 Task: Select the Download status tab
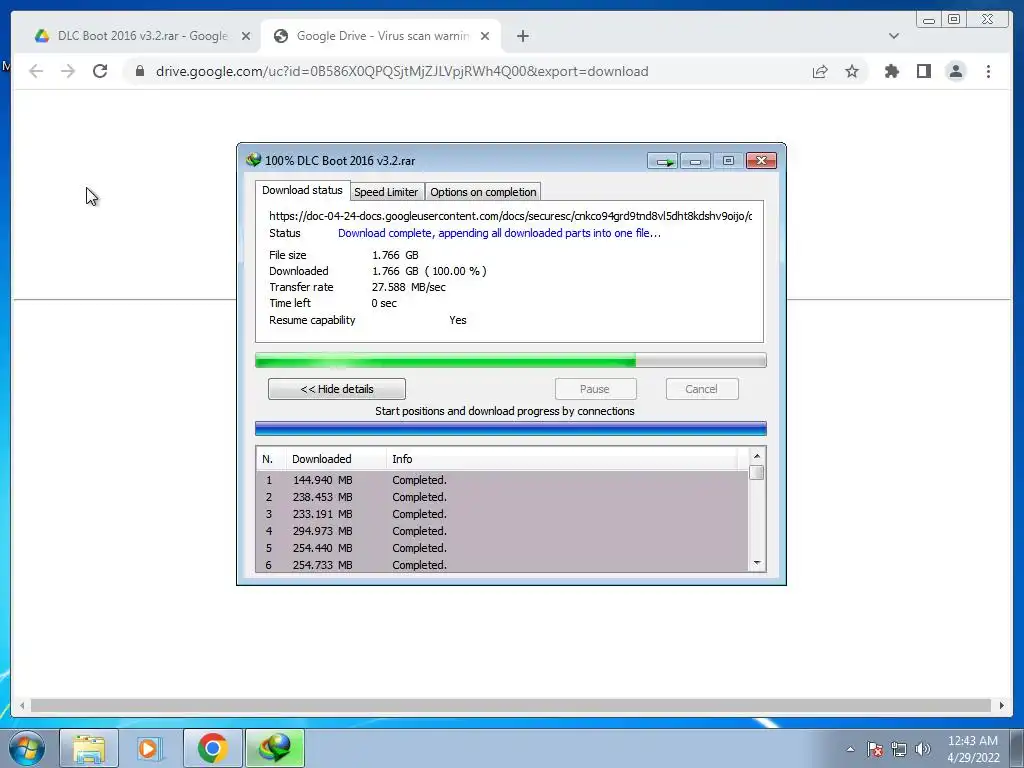tap(302, 190)
